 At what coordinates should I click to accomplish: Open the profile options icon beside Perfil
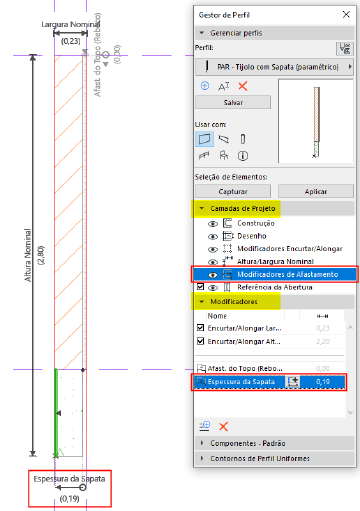(345, 49)
